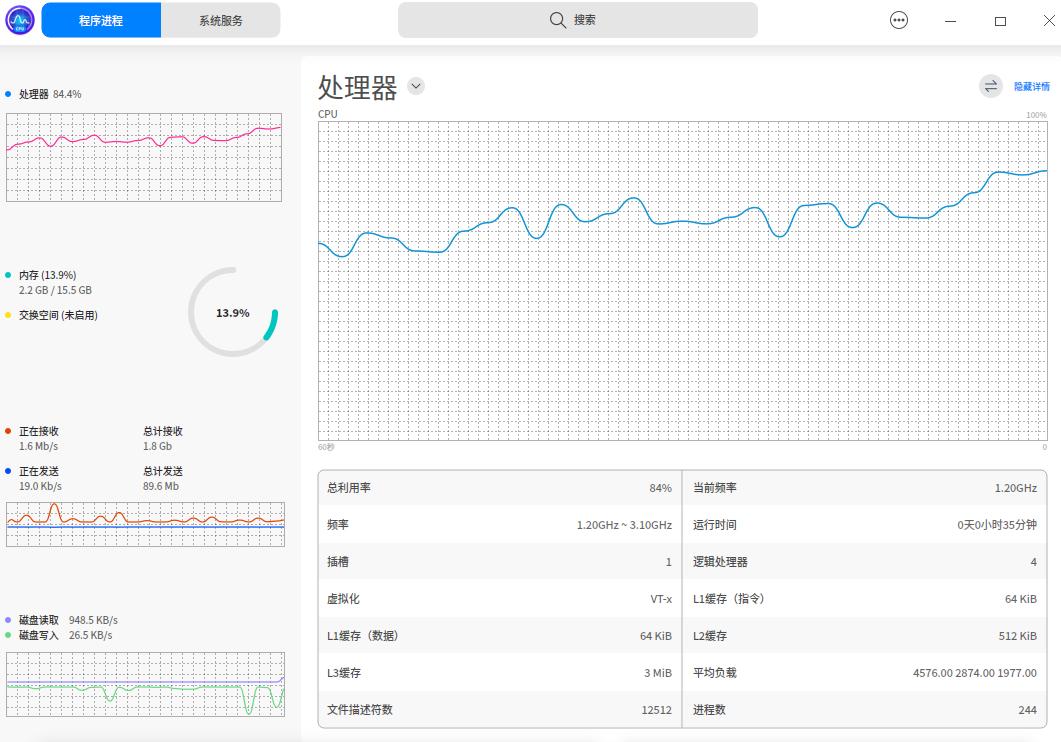This screenshot has height=742, width=1061.
Task: Click the magnifier icon in search bar
Action: 558,20
